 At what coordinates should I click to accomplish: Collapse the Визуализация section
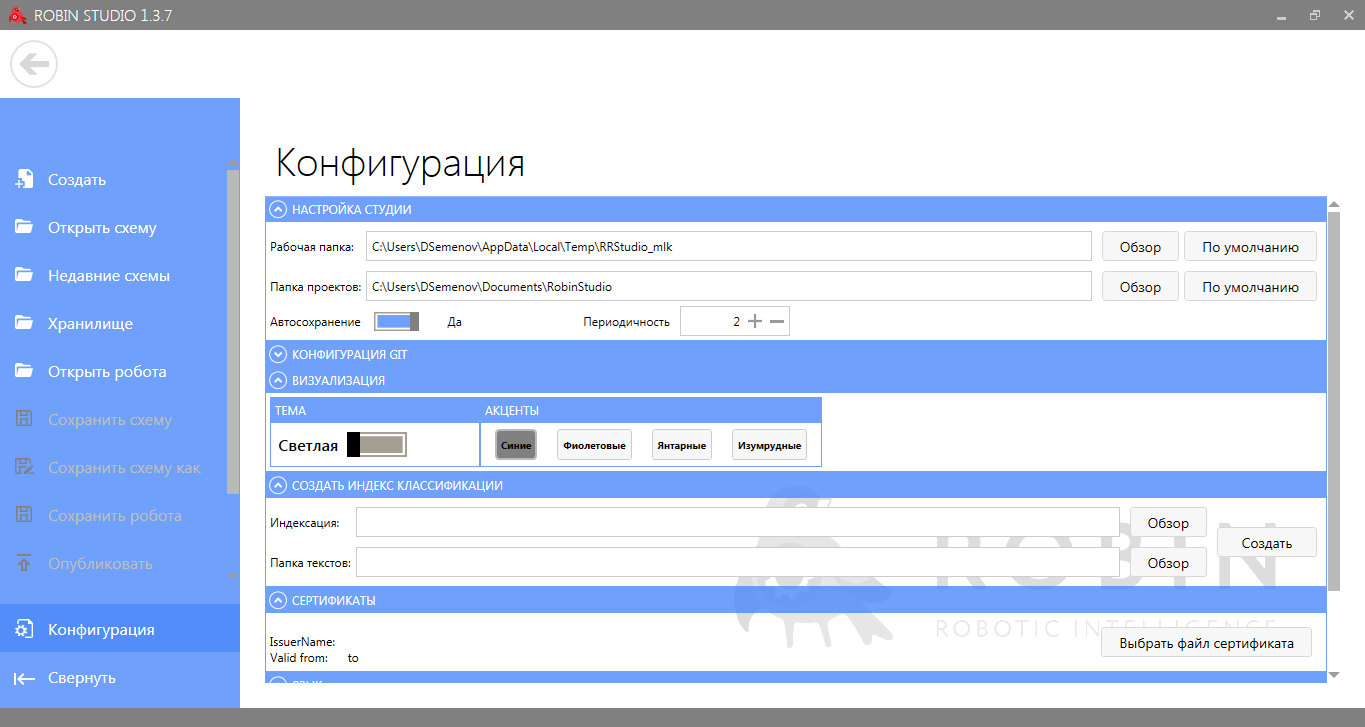(278, 380)
